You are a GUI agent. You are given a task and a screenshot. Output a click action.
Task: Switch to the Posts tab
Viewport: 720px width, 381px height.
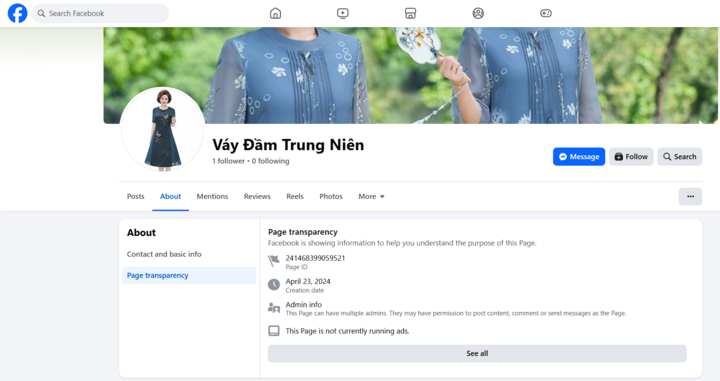click(135, 196)
